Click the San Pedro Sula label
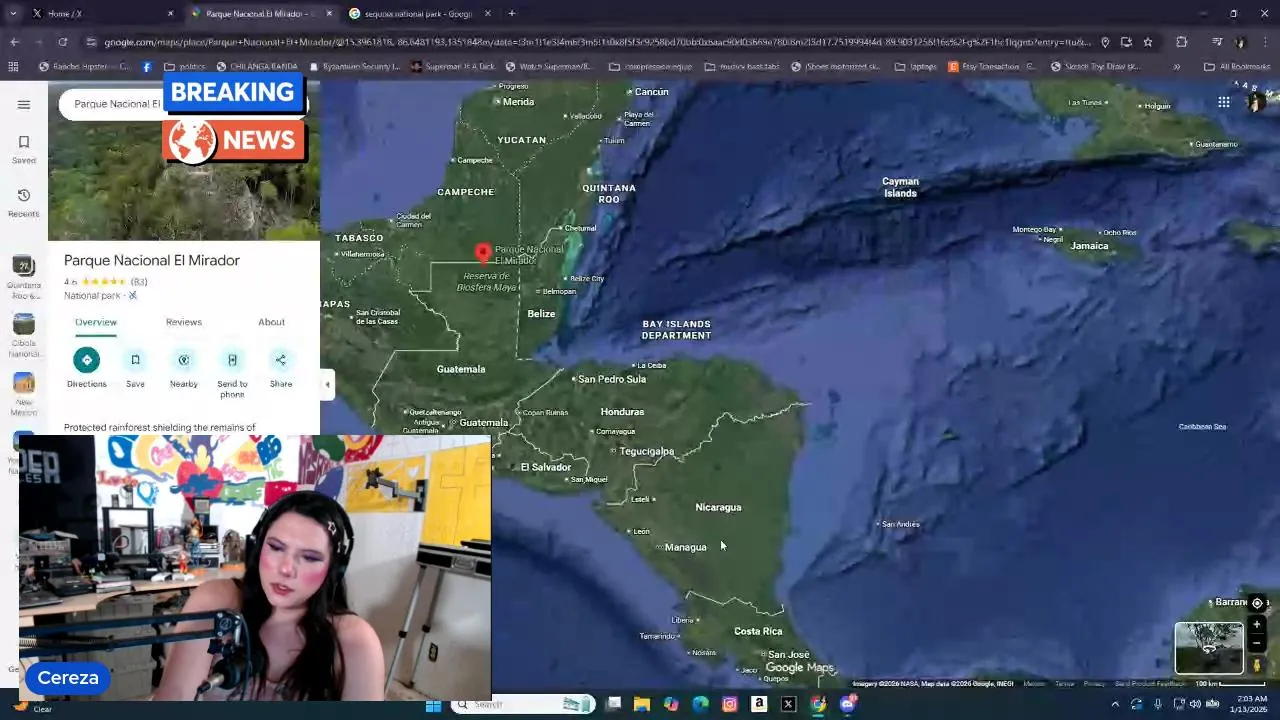1280x720 pixels. tap(612, 379)
